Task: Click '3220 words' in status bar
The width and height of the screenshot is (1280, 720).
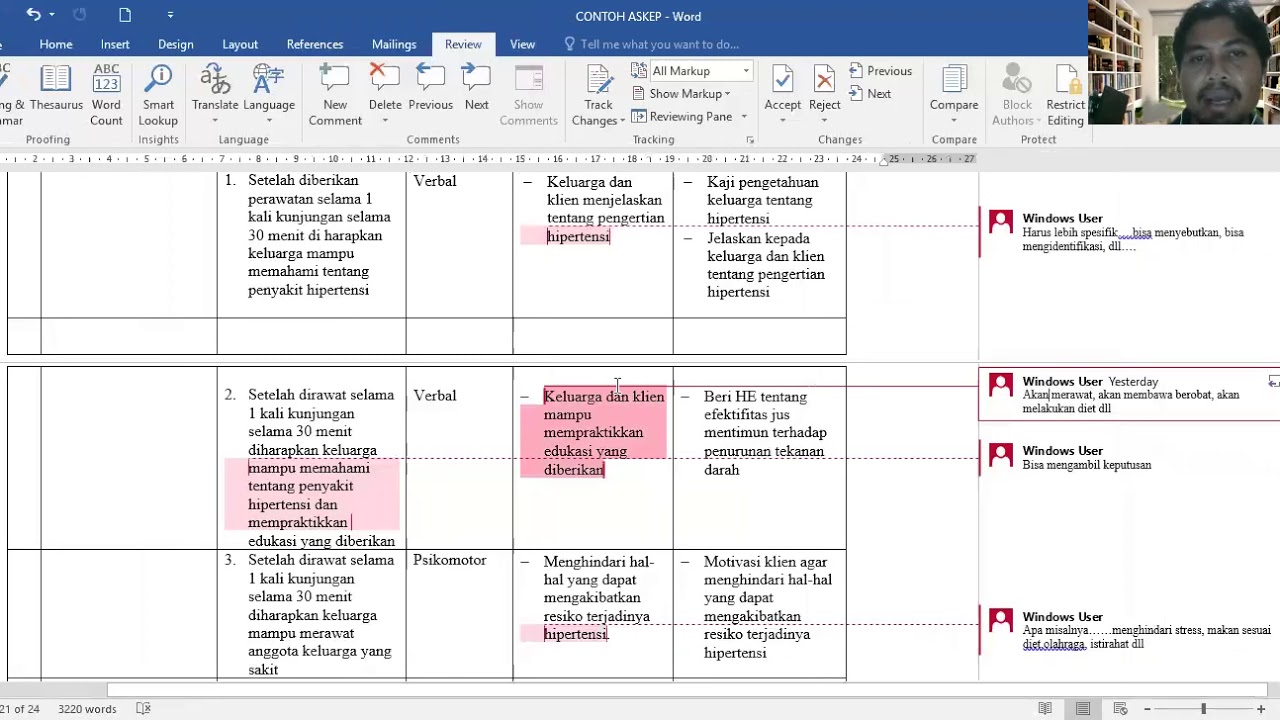Action: [87, 709]
